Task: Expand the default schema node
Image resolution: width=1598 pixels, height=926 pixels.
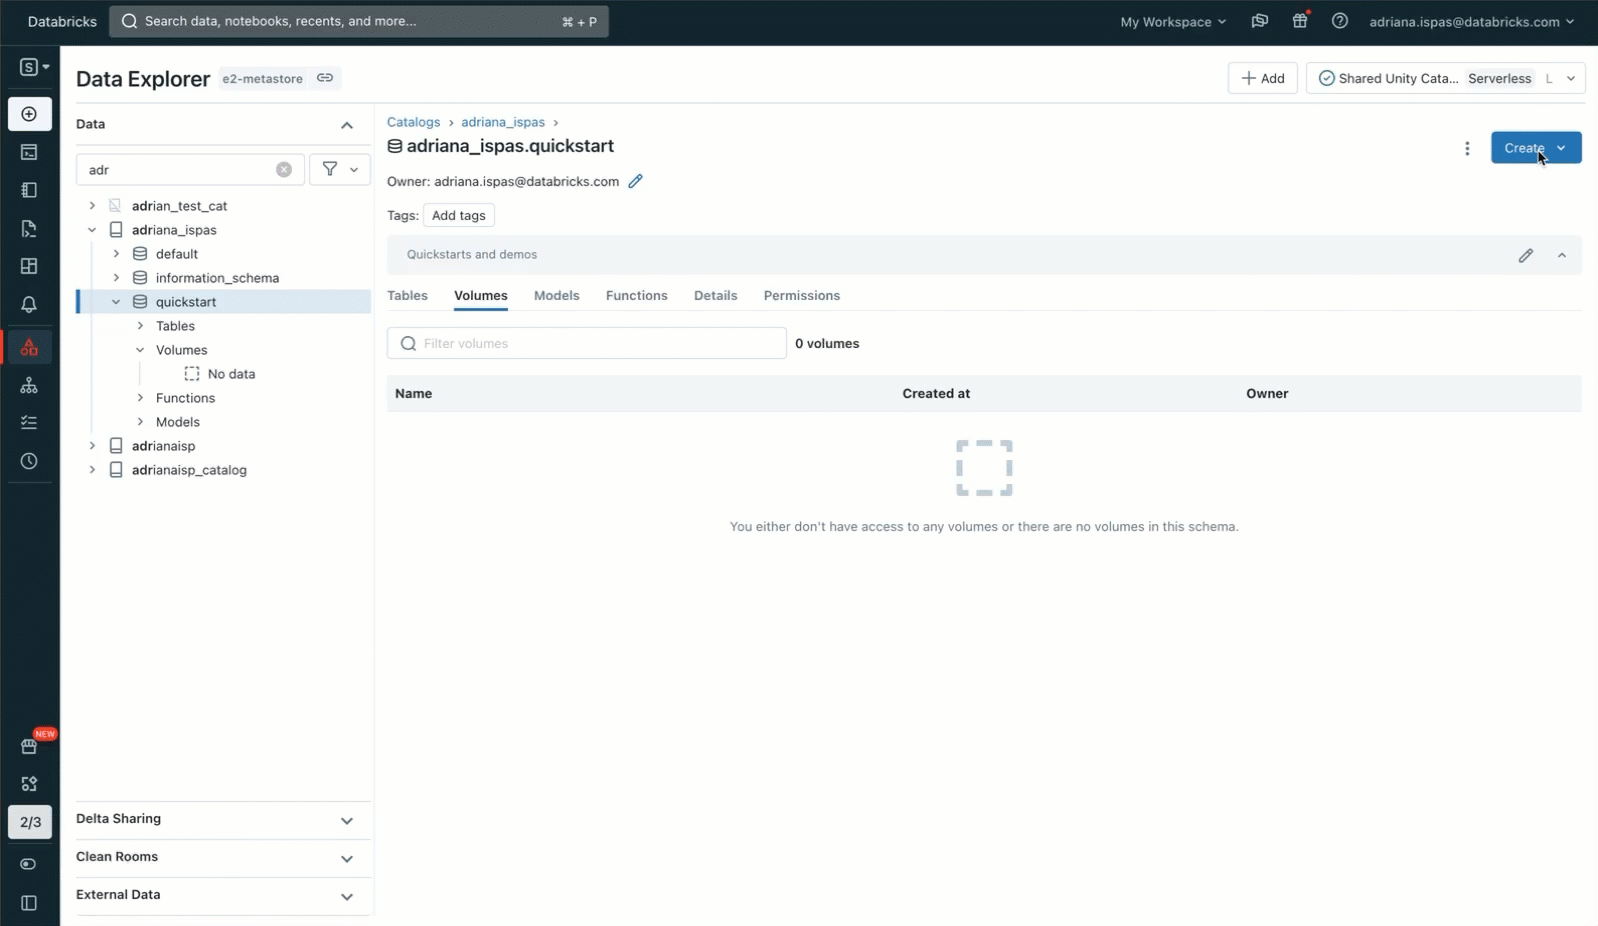Action: [116, 254]
